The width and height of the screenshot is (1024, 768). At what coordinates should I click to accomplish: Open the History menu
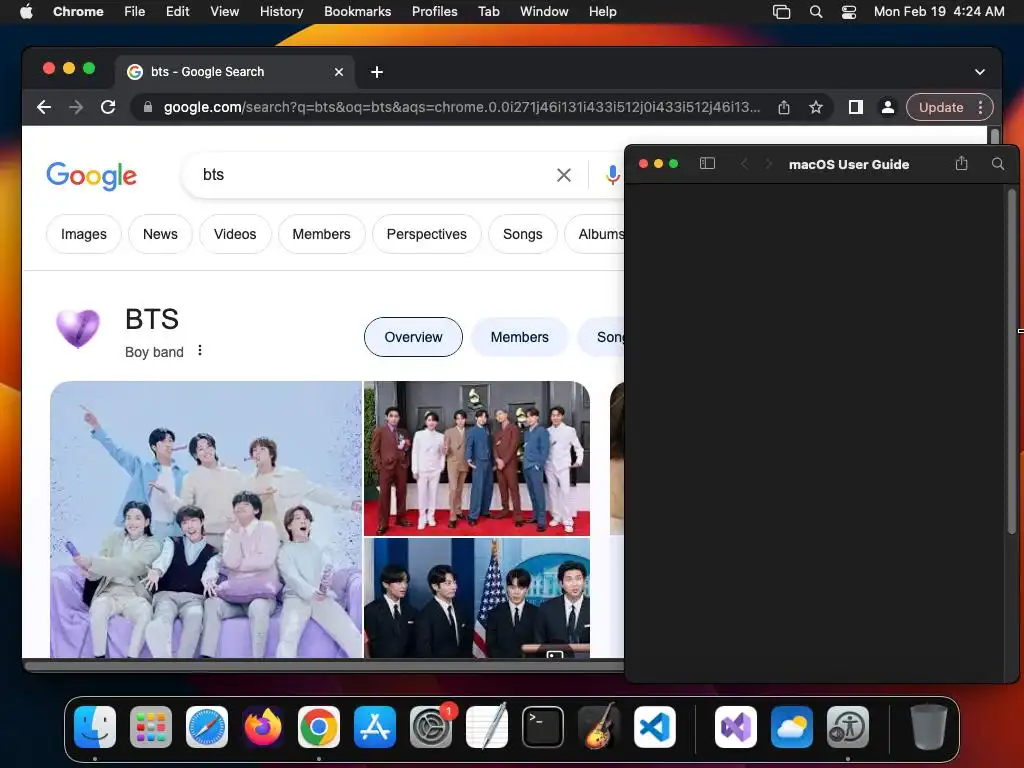[281, 12]
